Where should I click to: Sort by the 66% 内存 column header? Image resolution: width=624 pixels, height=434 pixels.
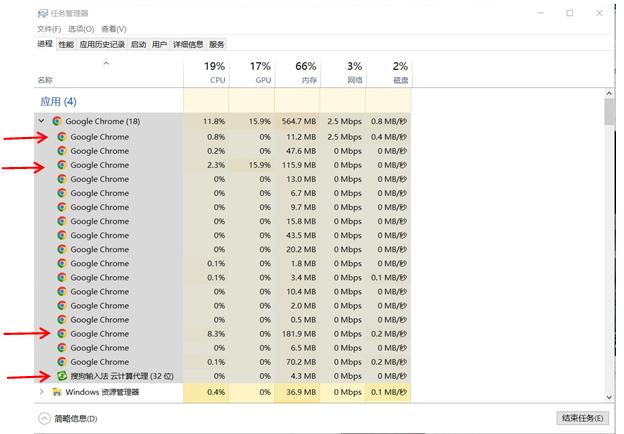click(x=297, y=73)
